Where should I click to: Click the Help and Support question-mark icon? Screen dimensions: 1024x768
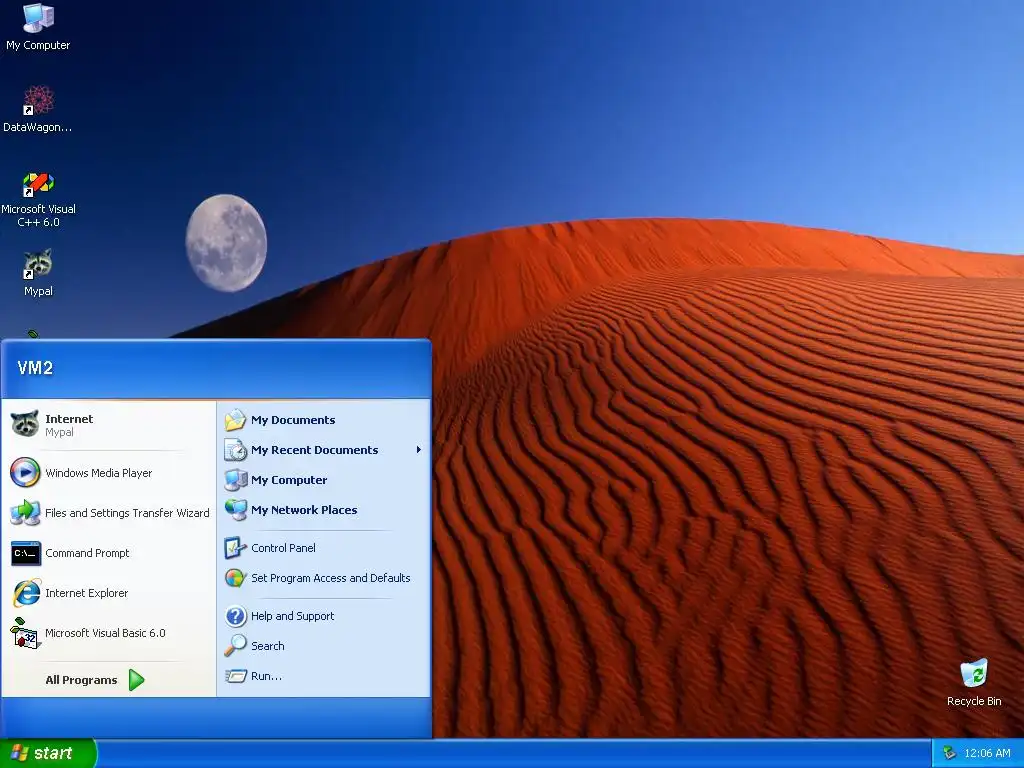click(235, 616)
